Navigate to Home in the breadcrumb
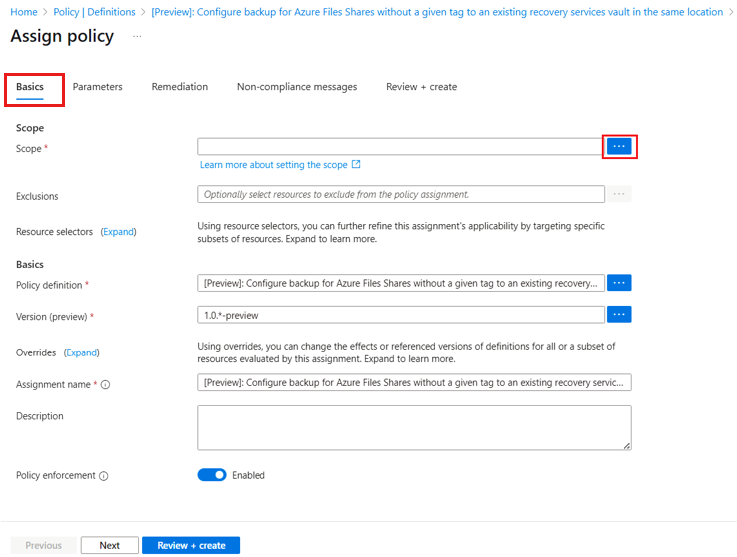Screen dimensions: 737x557 click(23, 12)
